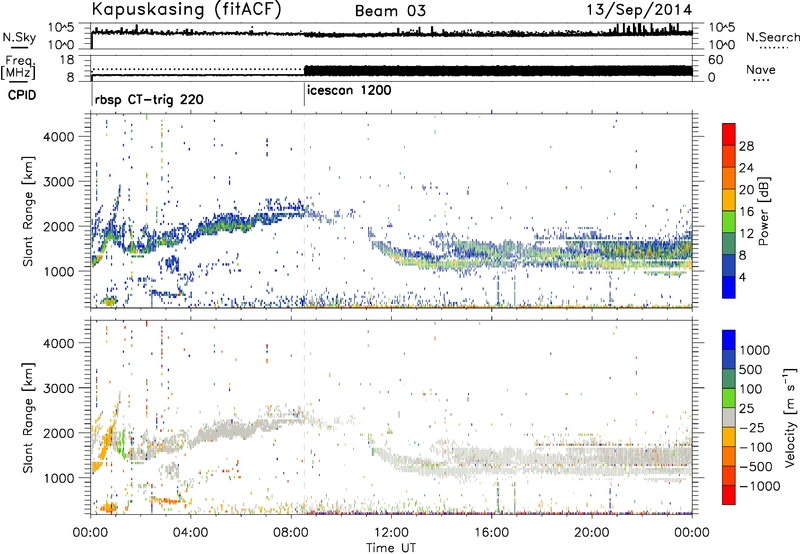Click 'Slant Range [km]' label on the velocity panel
This screenshot has width=800, height=554.
[28, 417]
